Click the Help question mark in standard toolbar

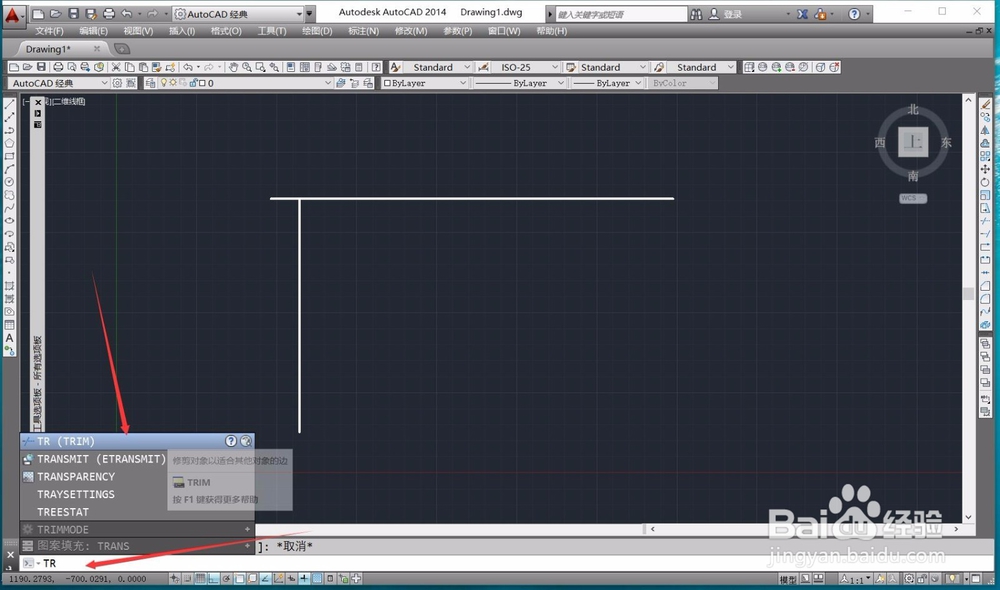click(x=376, y=67)
